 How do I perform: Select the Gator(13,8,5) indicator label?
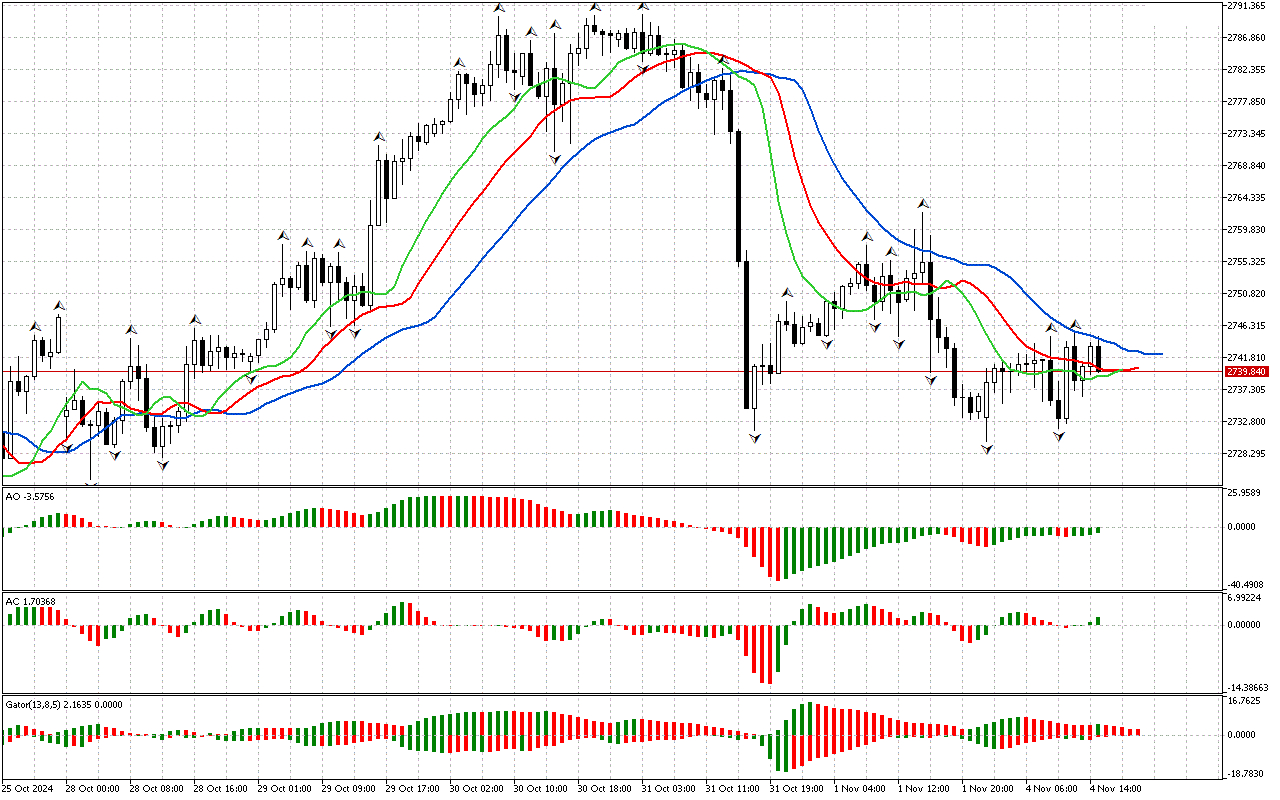[64, 704]
